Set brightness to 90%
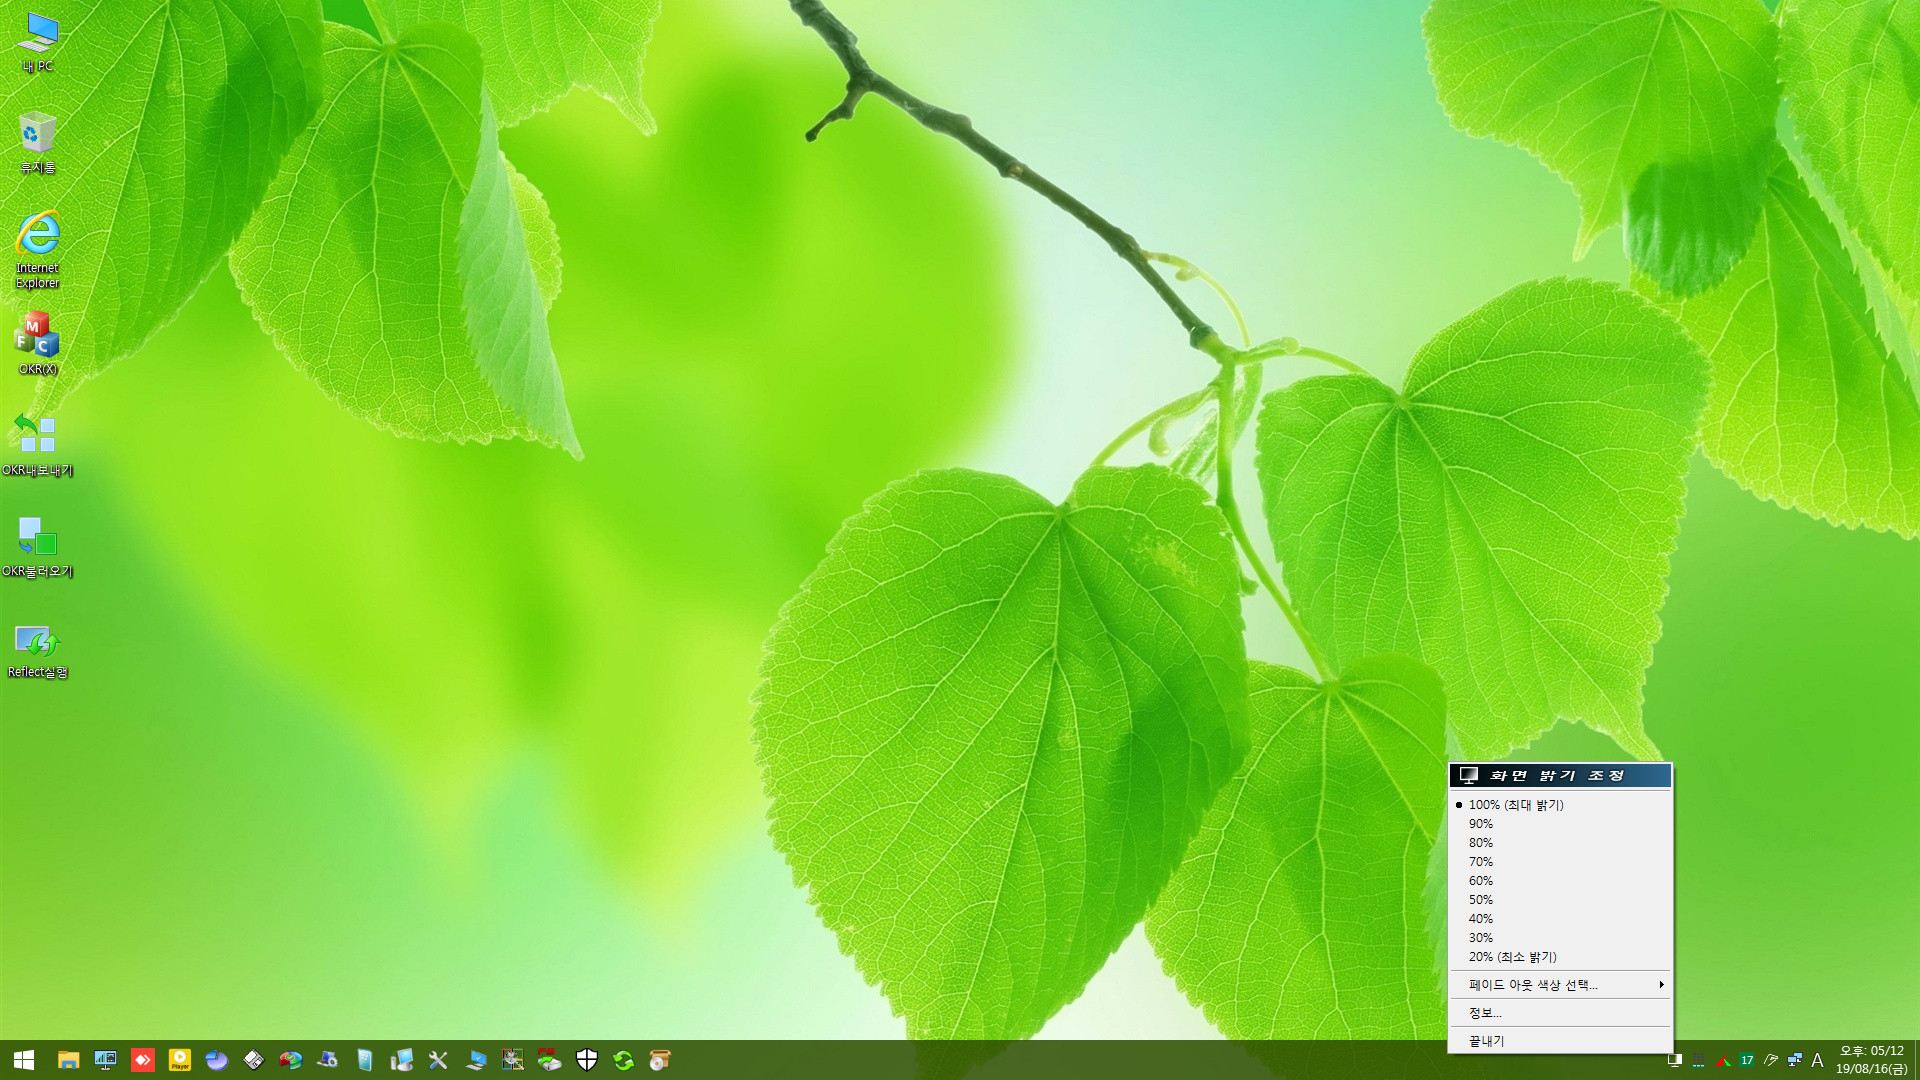Screen dimensions: 1920x1080 coord(1560,824)
